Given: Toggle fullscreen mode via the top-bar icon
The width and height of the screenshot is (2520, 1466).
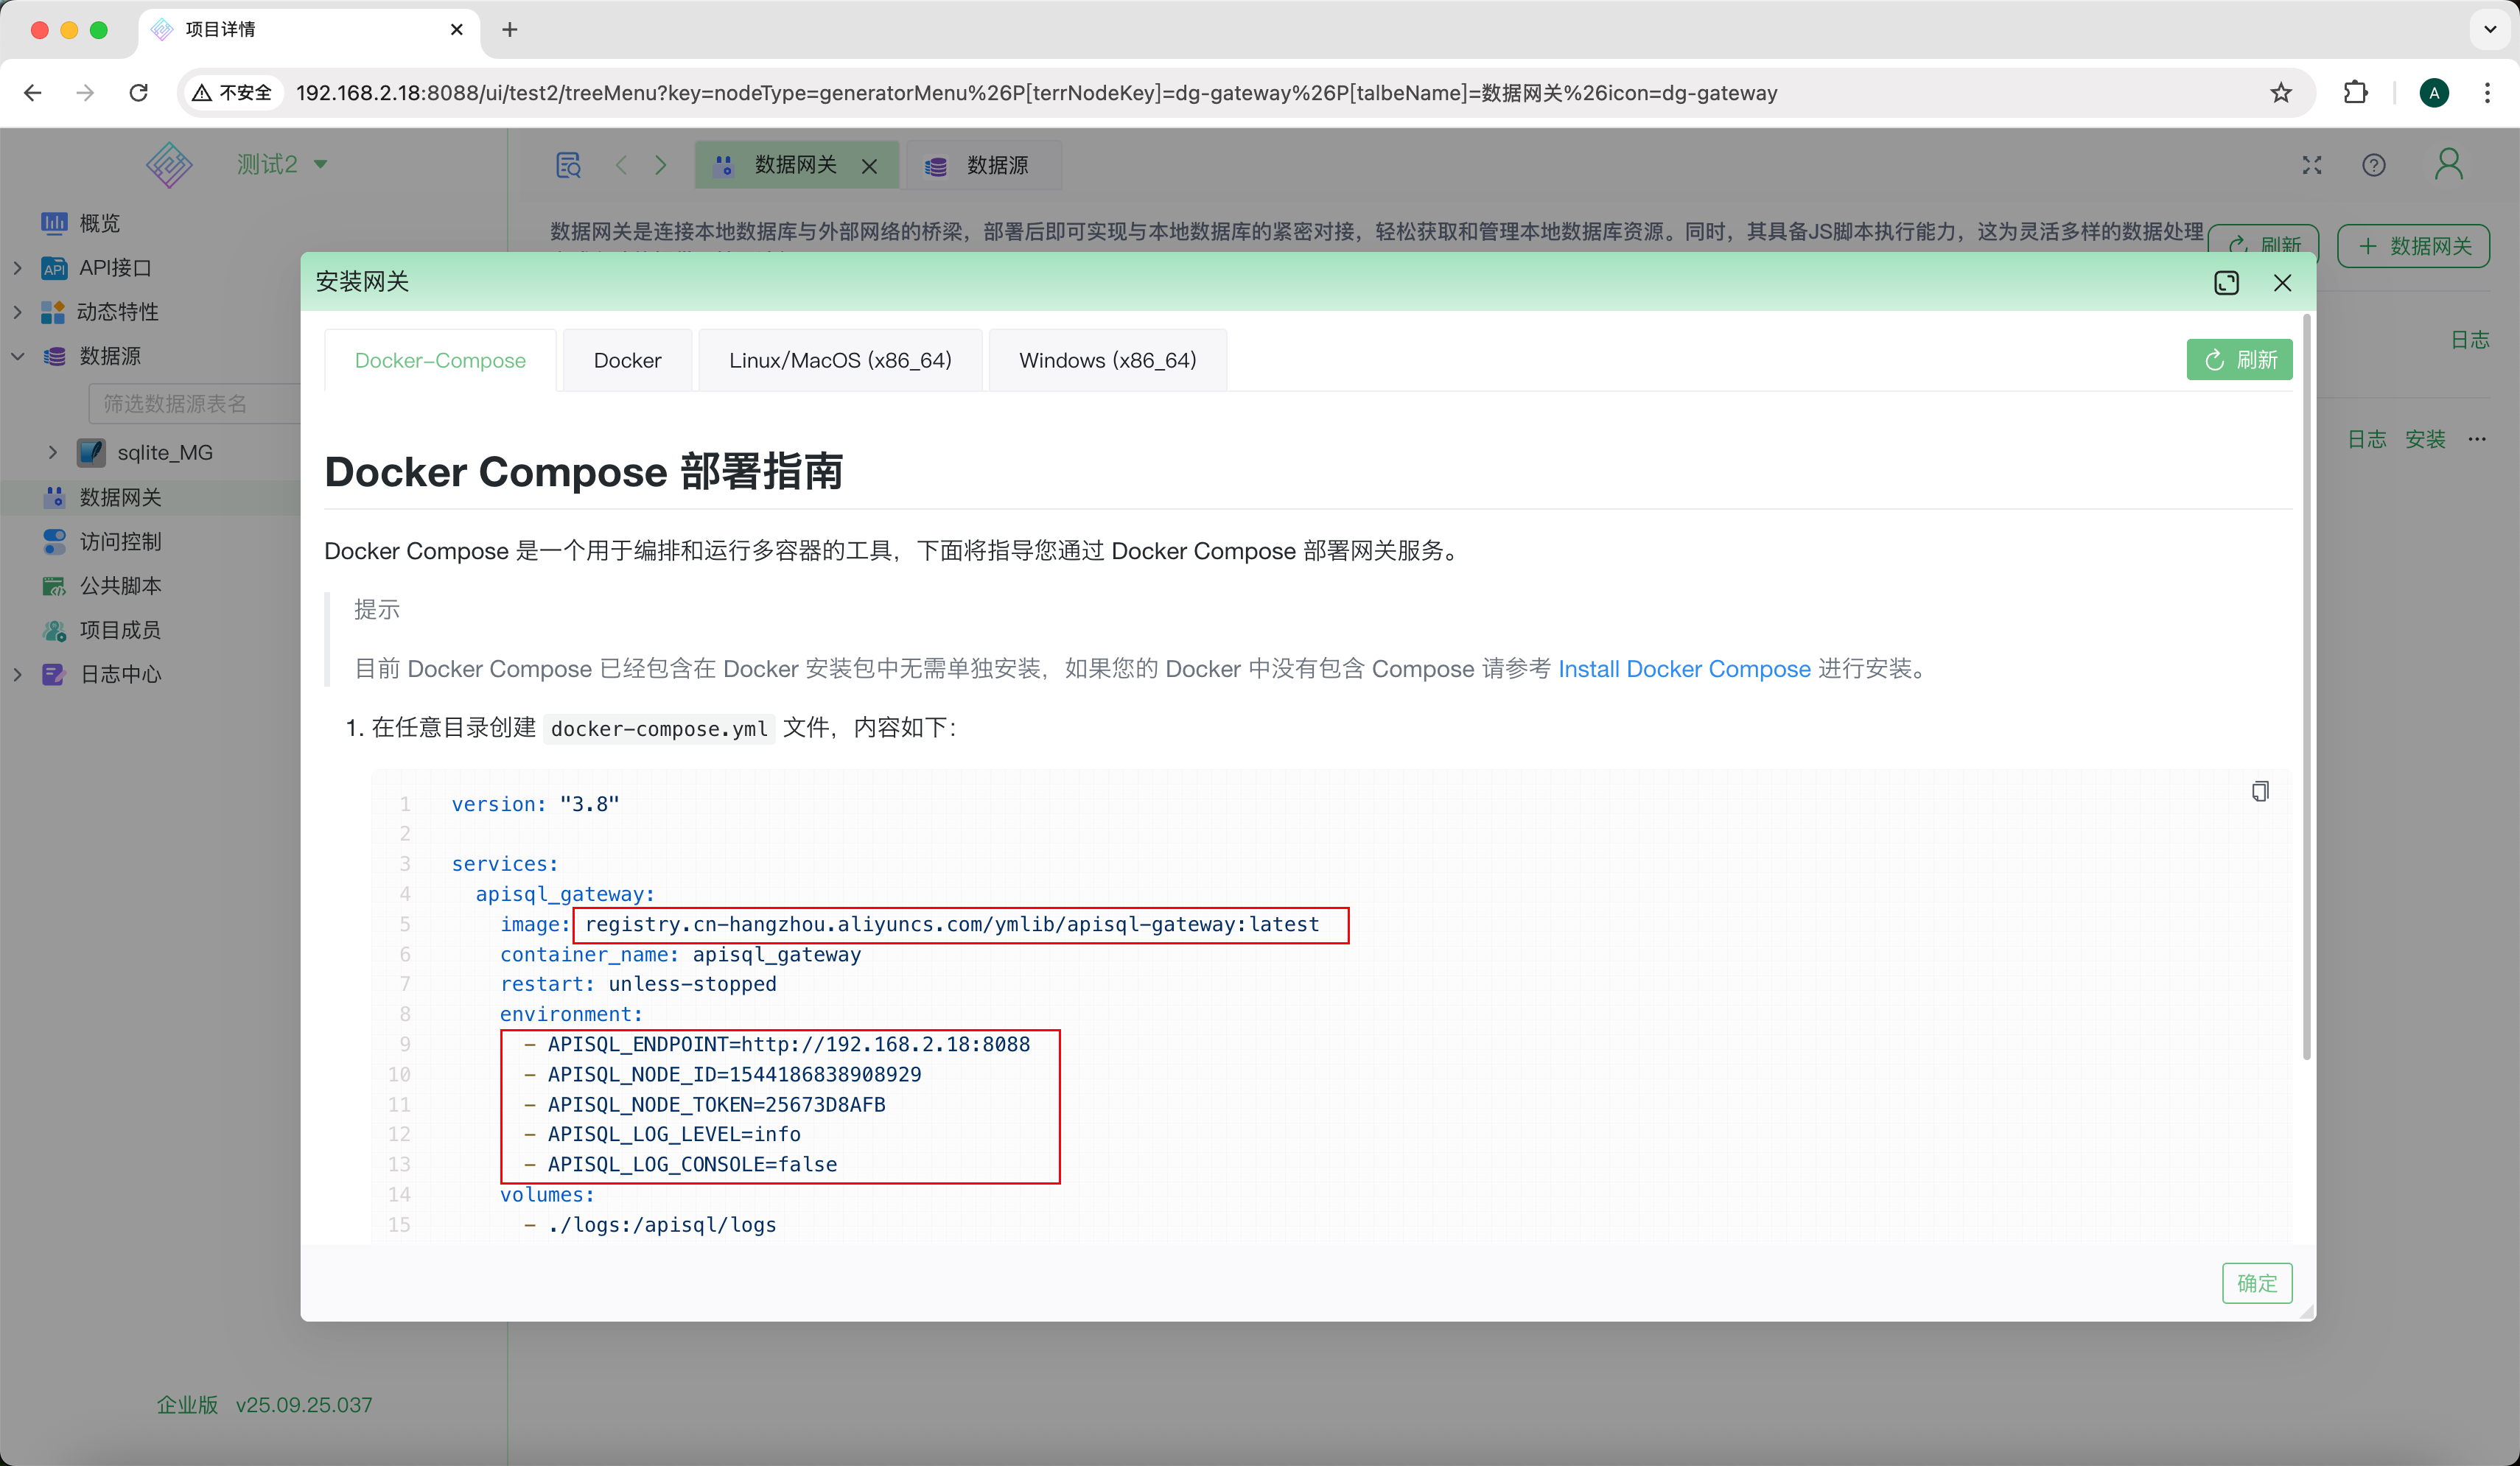Looking at the screenshot, I should pyautogui.click(x=2311, y=165).
